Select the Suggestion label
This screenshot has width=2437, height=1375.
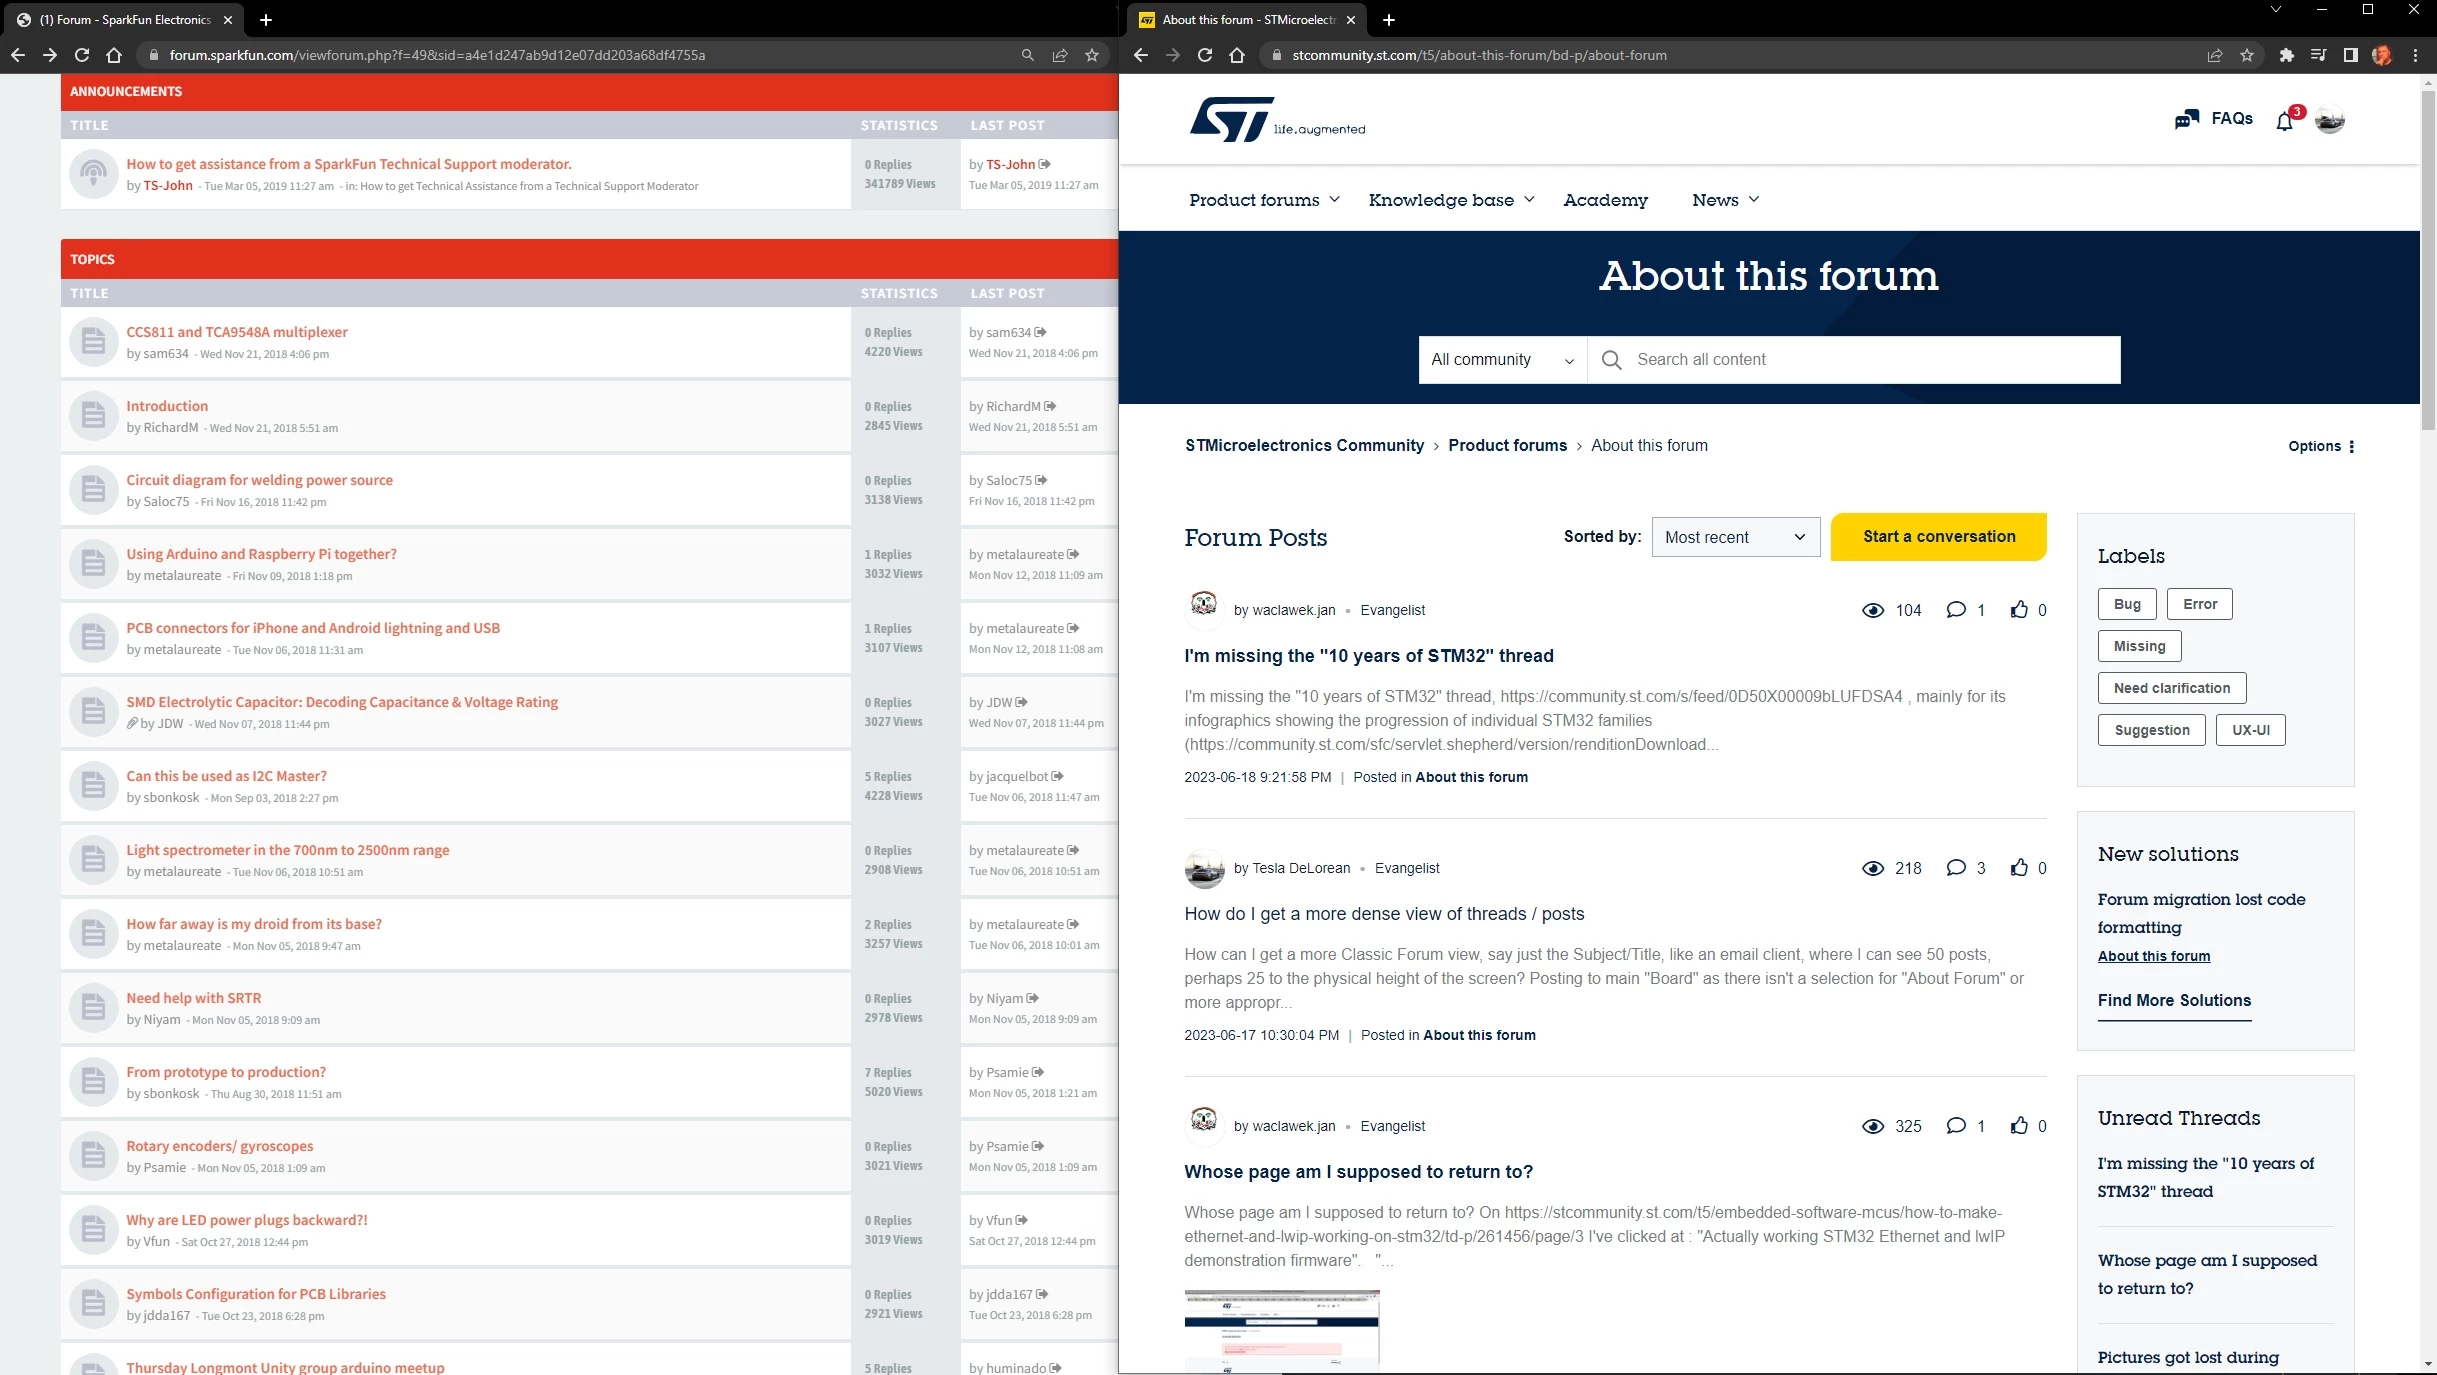(2151, 730)
